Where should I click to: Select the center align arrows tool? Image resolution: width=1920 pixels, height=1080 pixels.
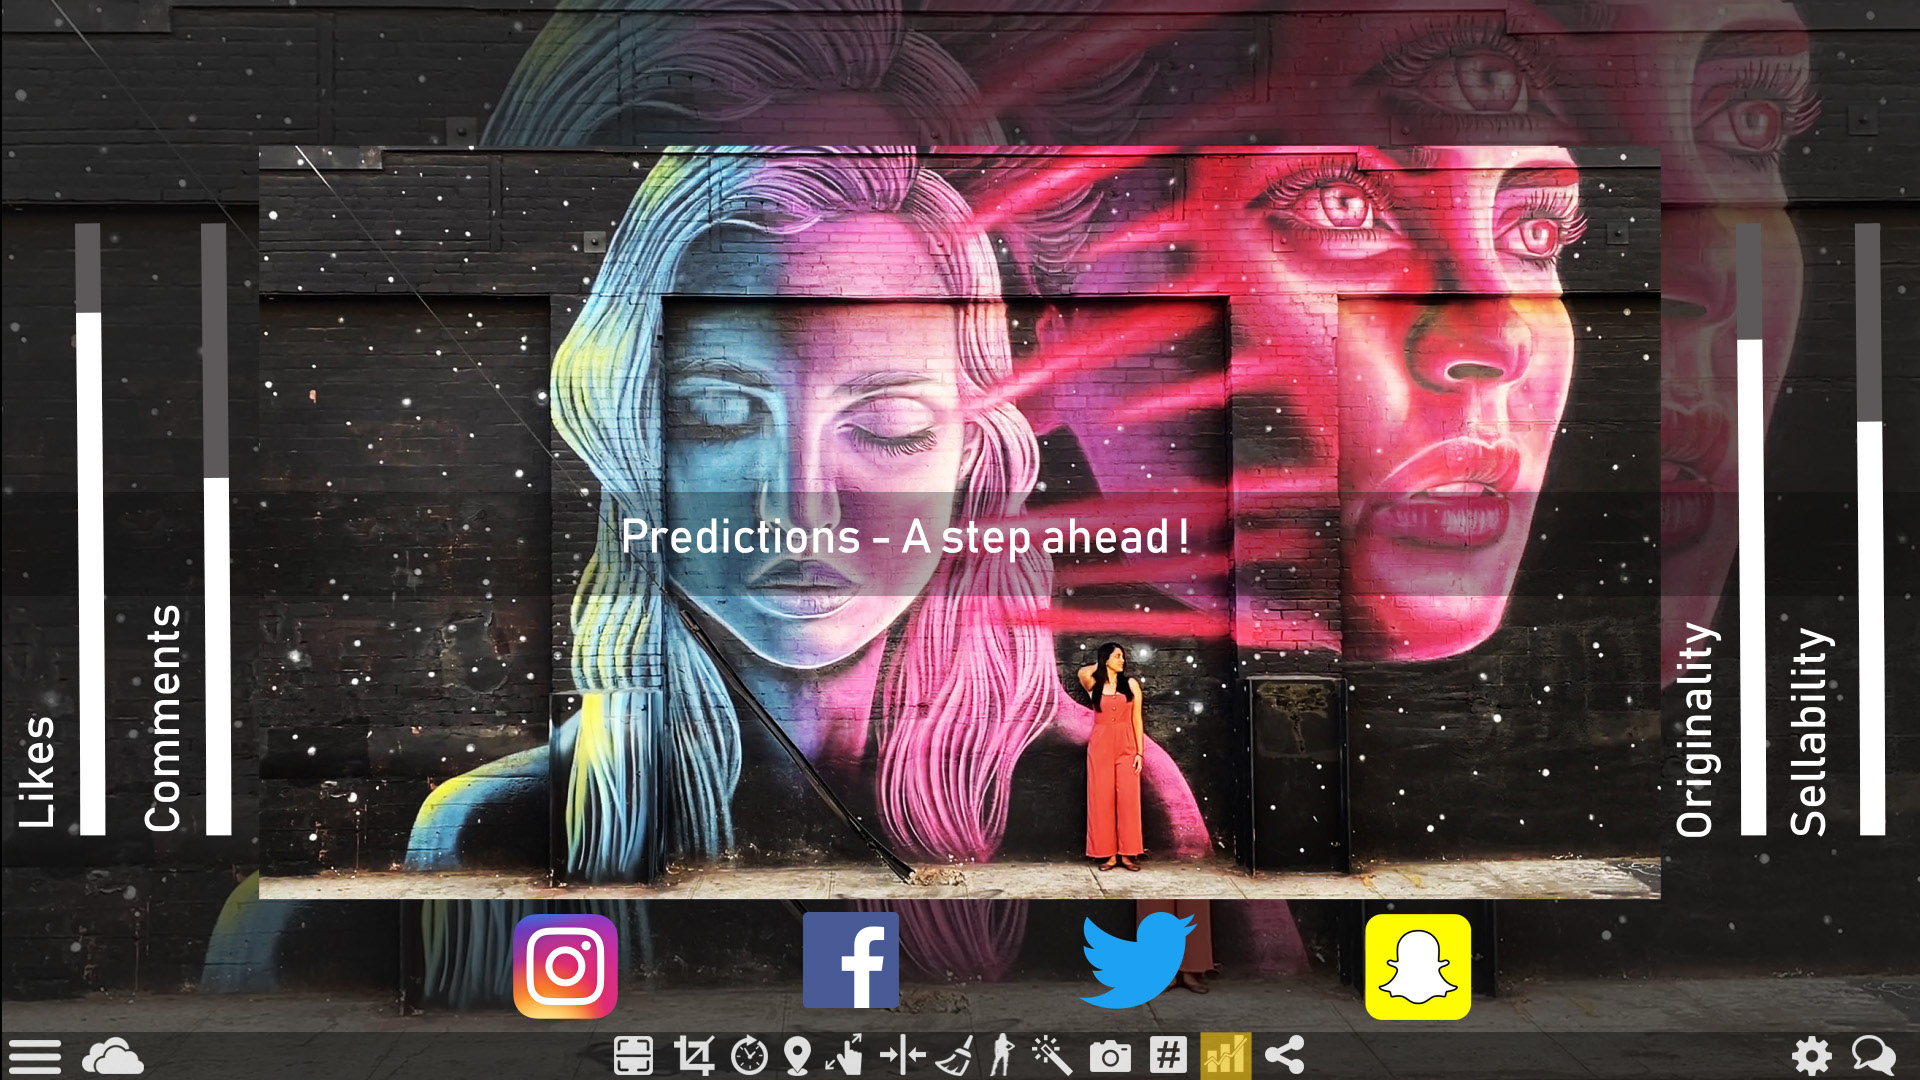(x=903, y=1055)
